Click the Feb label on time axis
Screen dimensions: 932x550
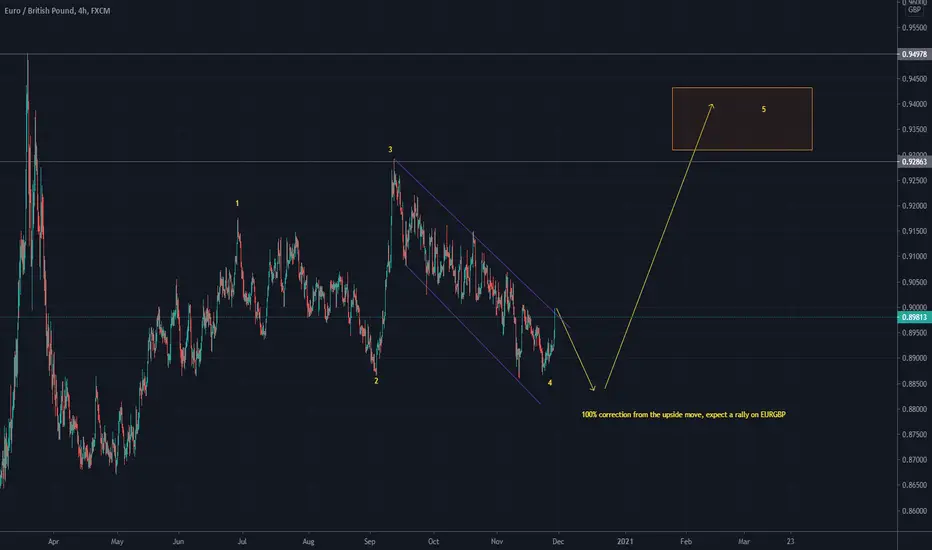coord(686,542)
